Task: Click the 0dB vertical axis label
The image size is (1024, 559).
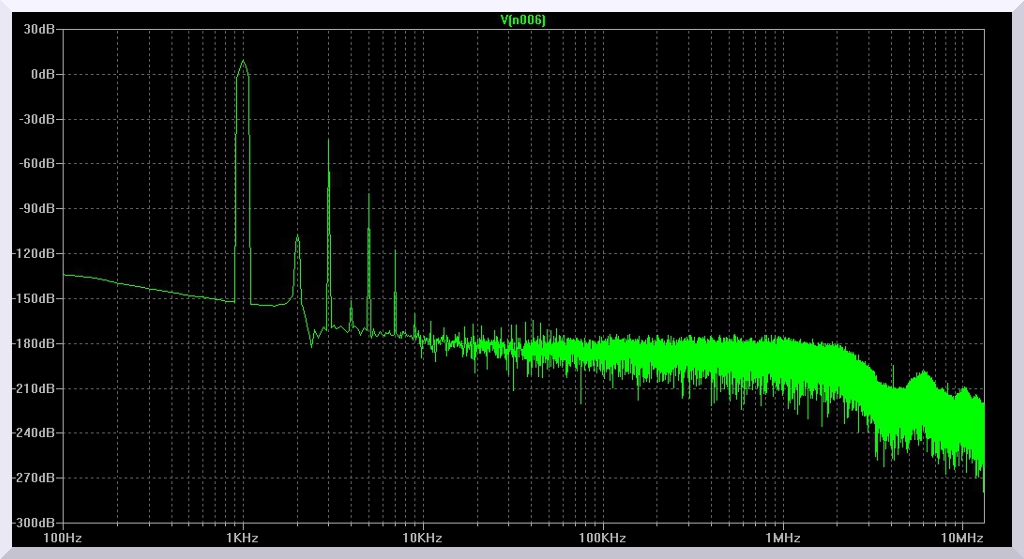Action: pyautogui.click(x=43, y=75)
